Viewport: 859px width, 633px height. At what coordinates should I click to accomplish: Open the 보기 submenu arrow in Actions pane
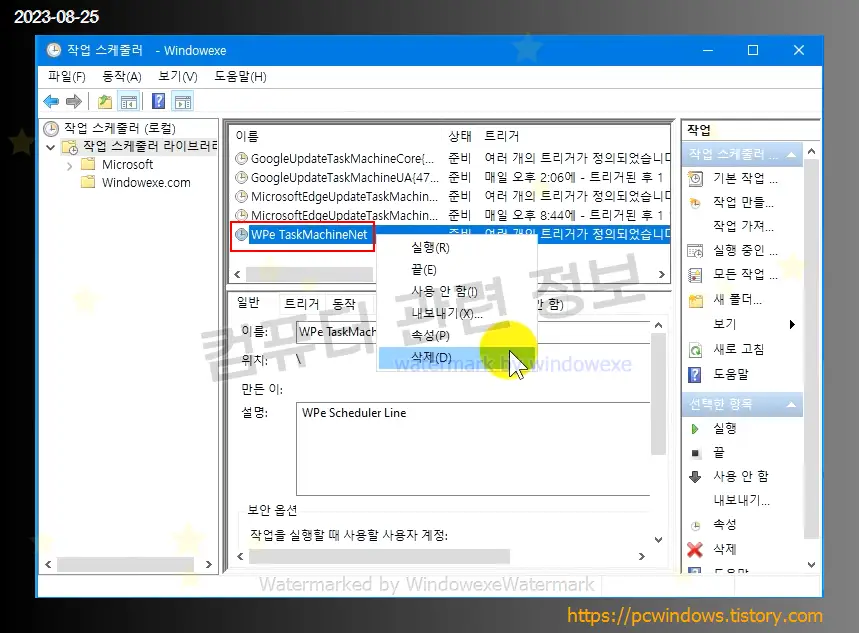[792, 324]
